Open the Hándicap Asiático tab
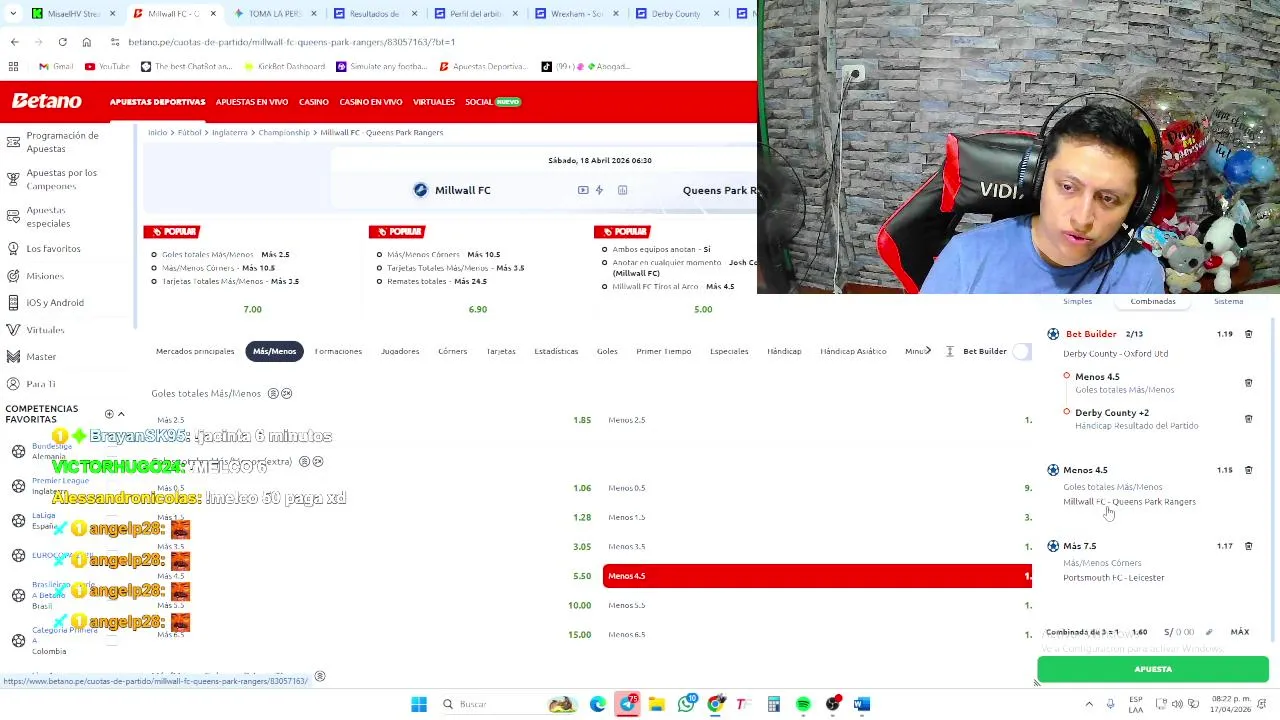The image size is (1280, 720). [x=853, y=351]
